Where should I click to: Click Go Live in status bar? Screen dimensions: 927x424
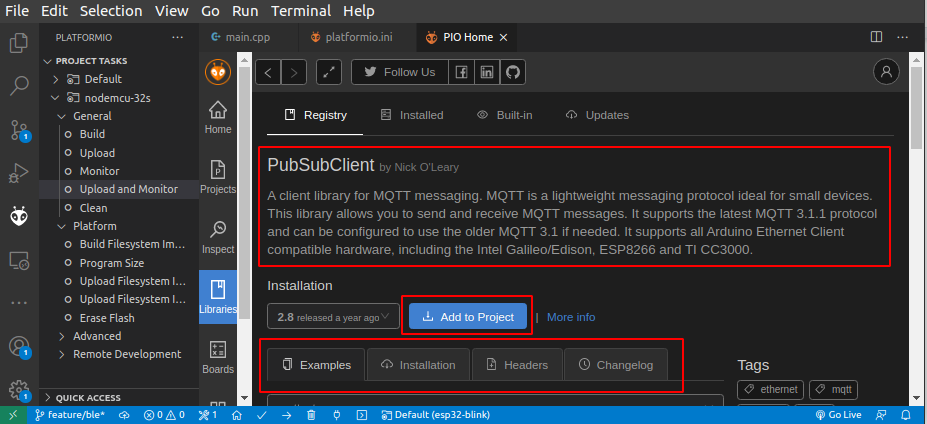[x=838, y=415]
